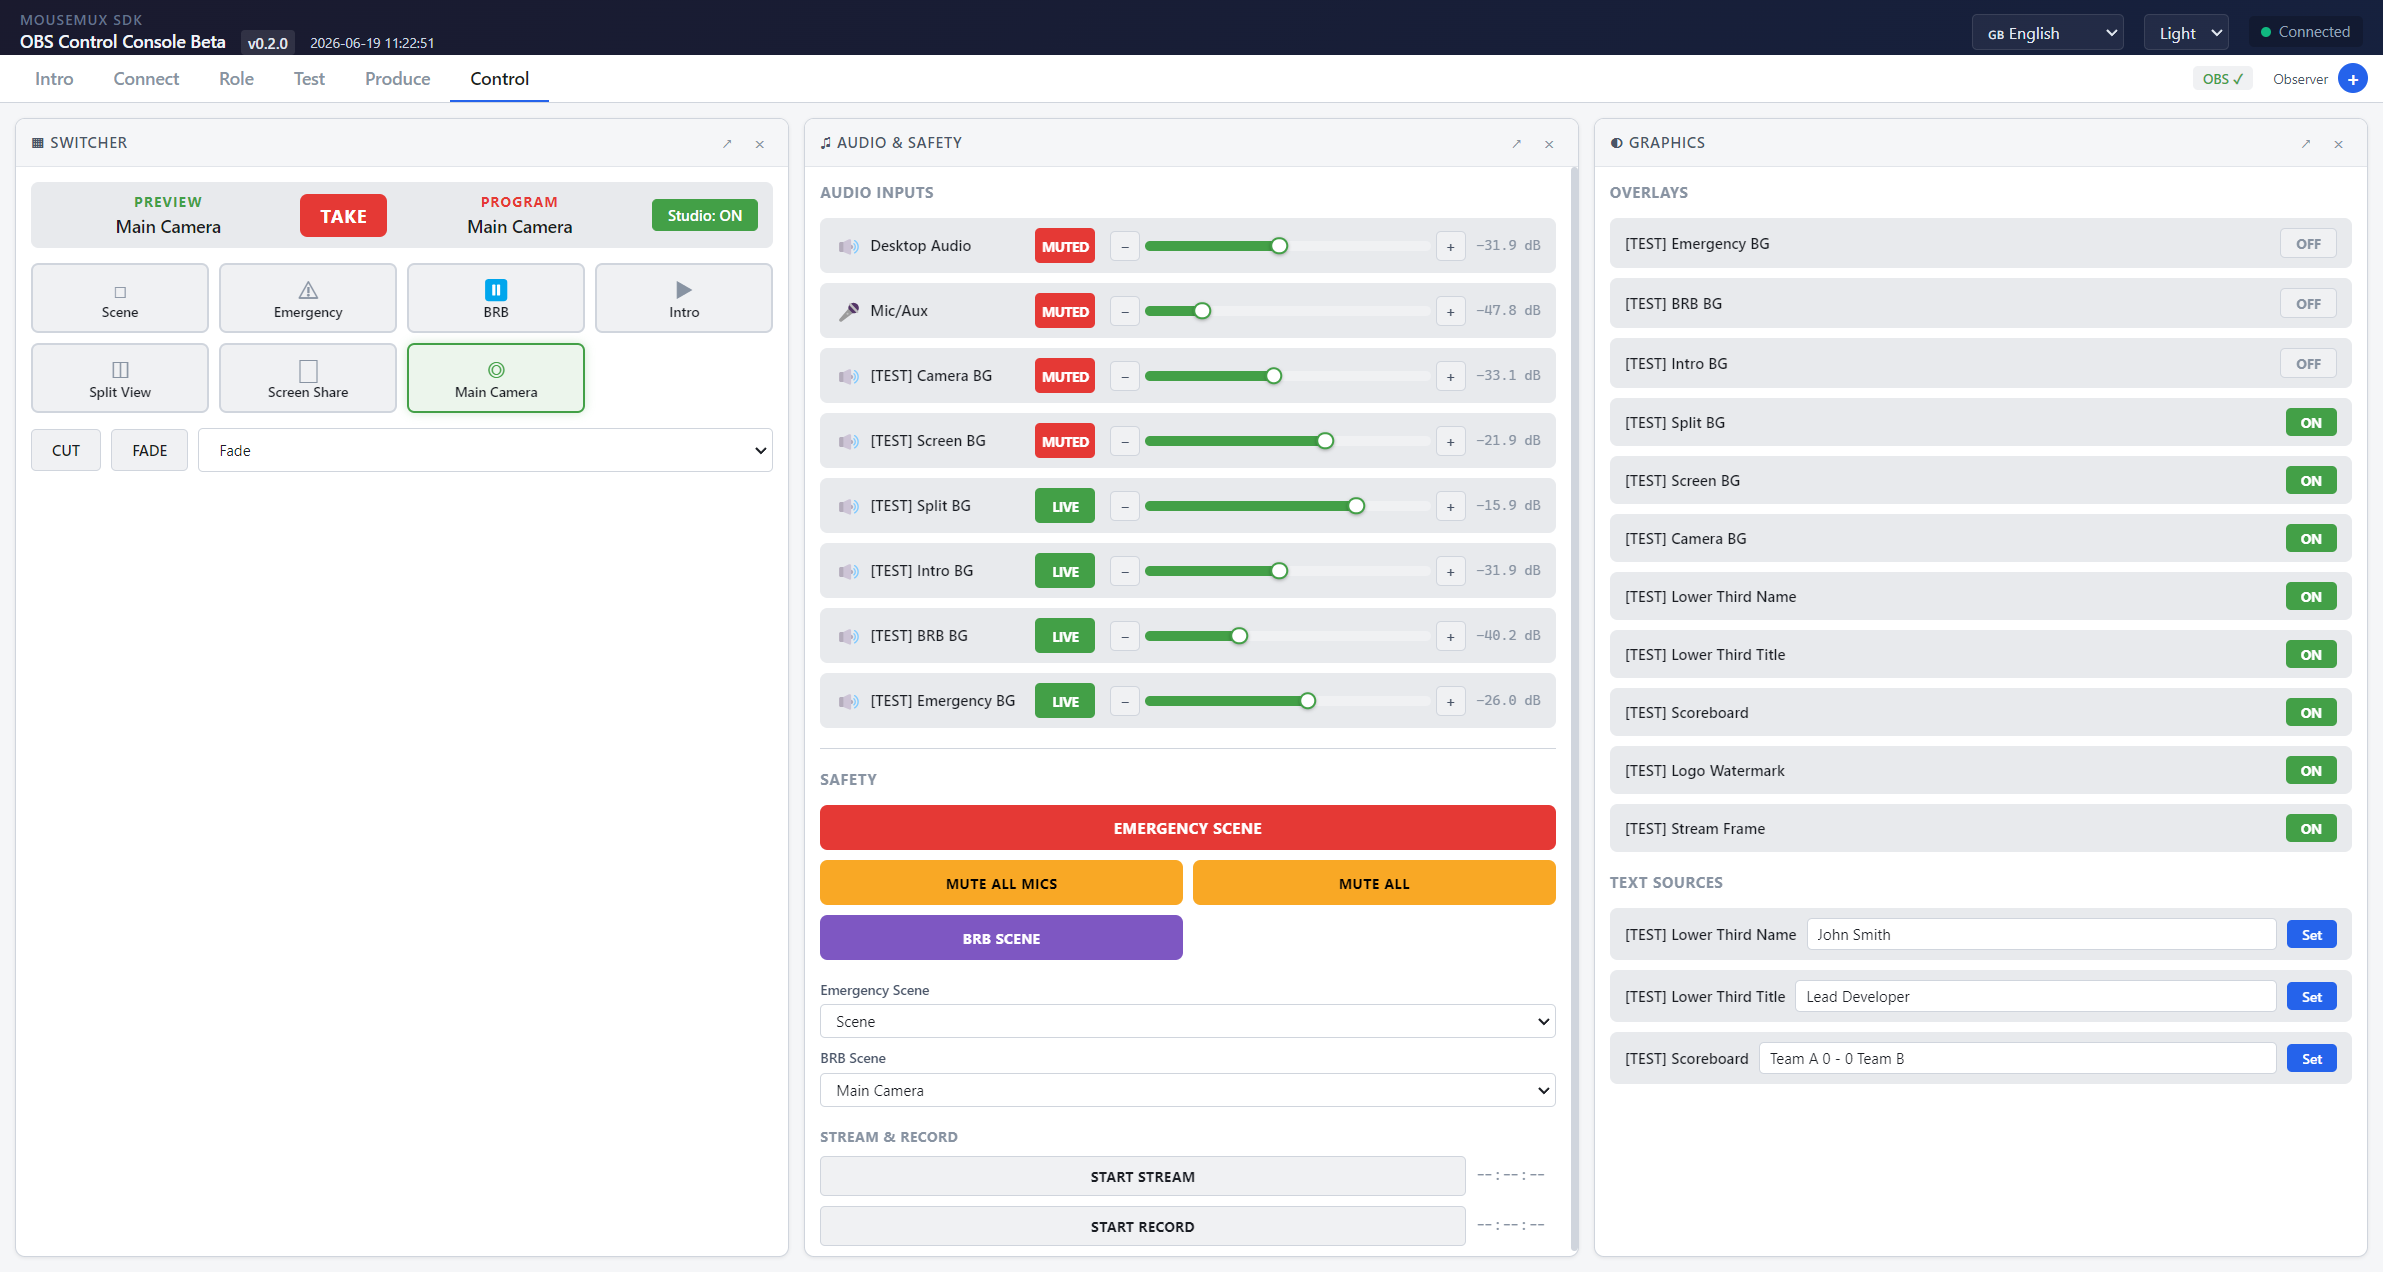Click the [TEST] Screen BG volume slider
Image resolution: width=2383 pixels, height=1272 pixels.
(1288, 441)
